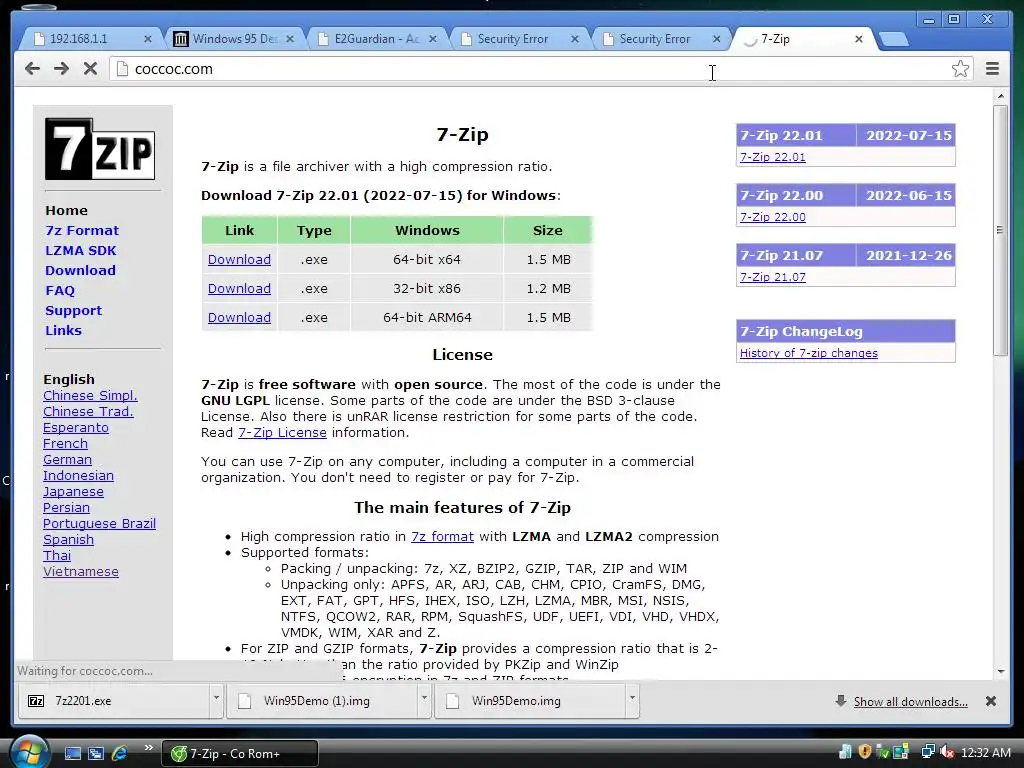The height and width of the screenshot is (768, 1024).
Task: Stop loading the page
Action: point(90,69)
